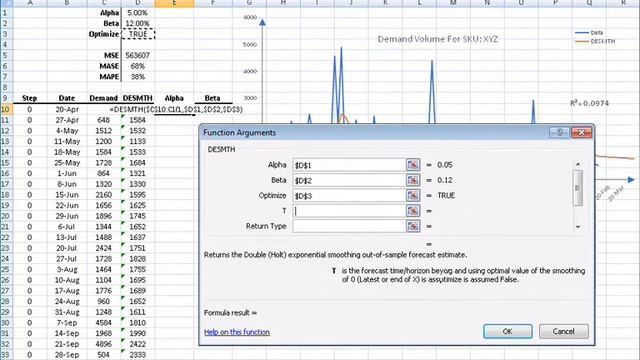Select the DESMTH column header cell
Viewport: 640px width, 360px height.
(x=138, y=98)
